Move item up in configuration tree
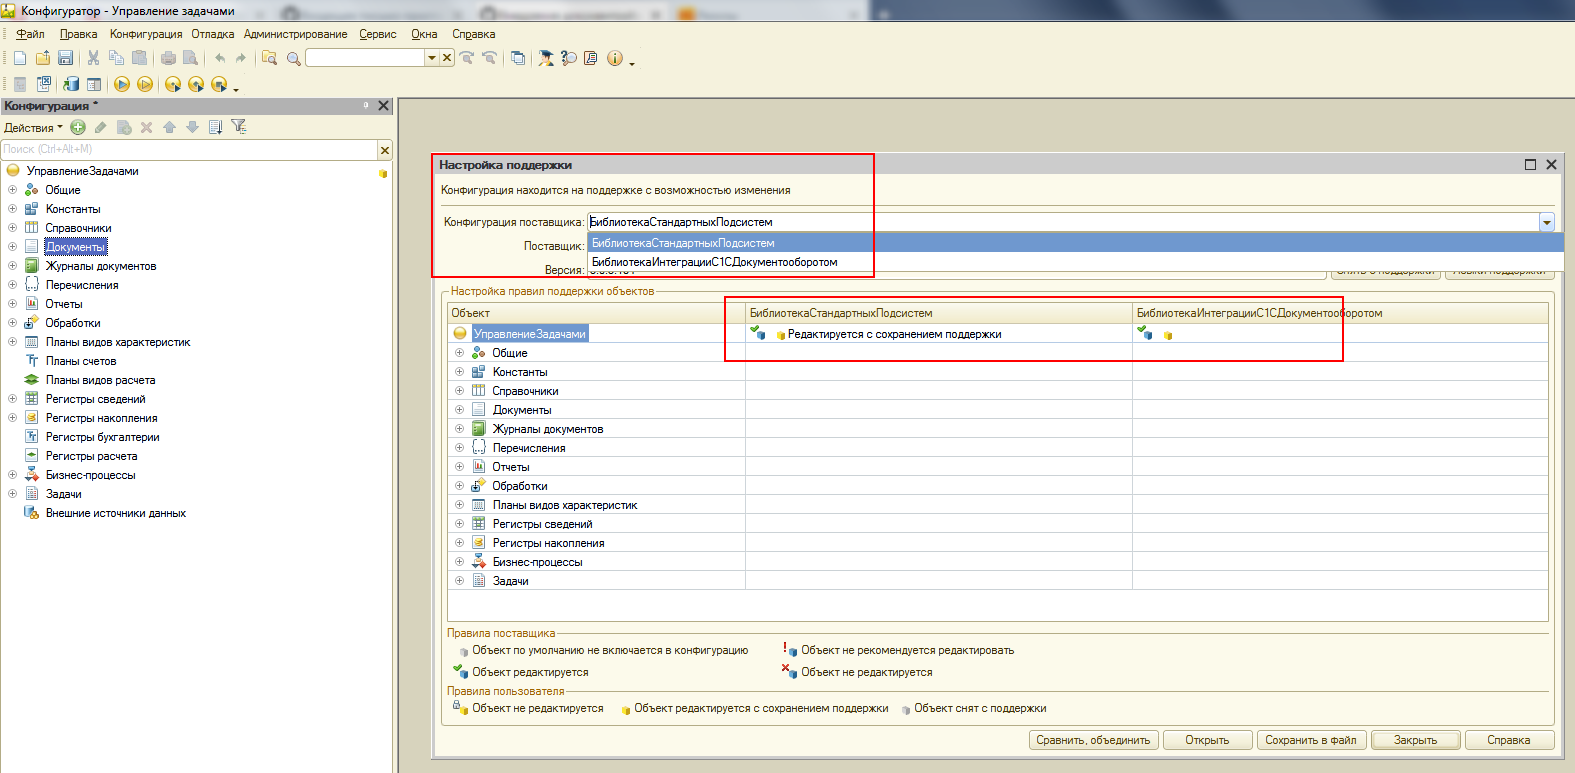1575x773 pixels. point(169,127)
